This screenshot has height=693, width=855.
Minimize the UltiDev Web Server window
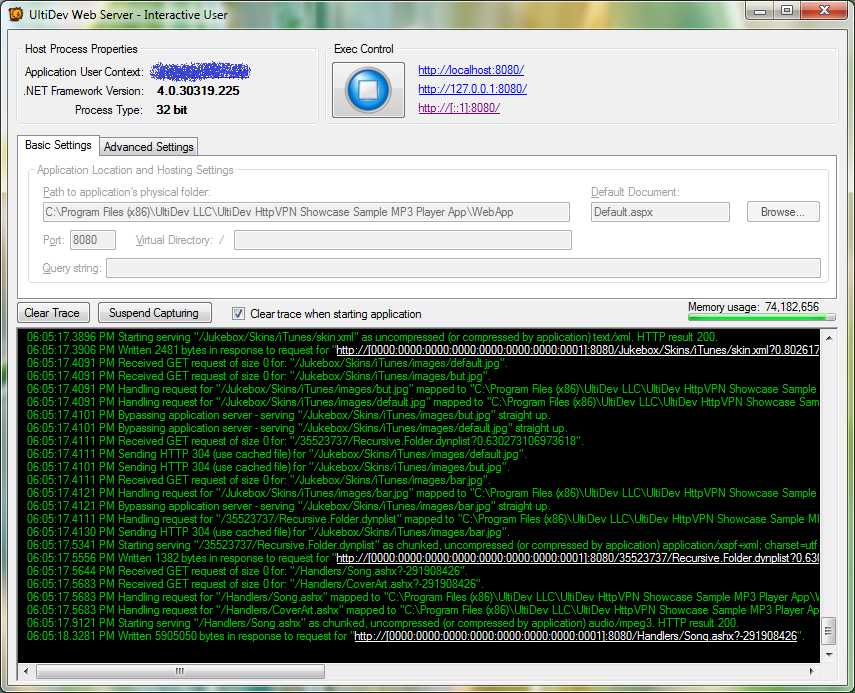click(x=760, y=11)
